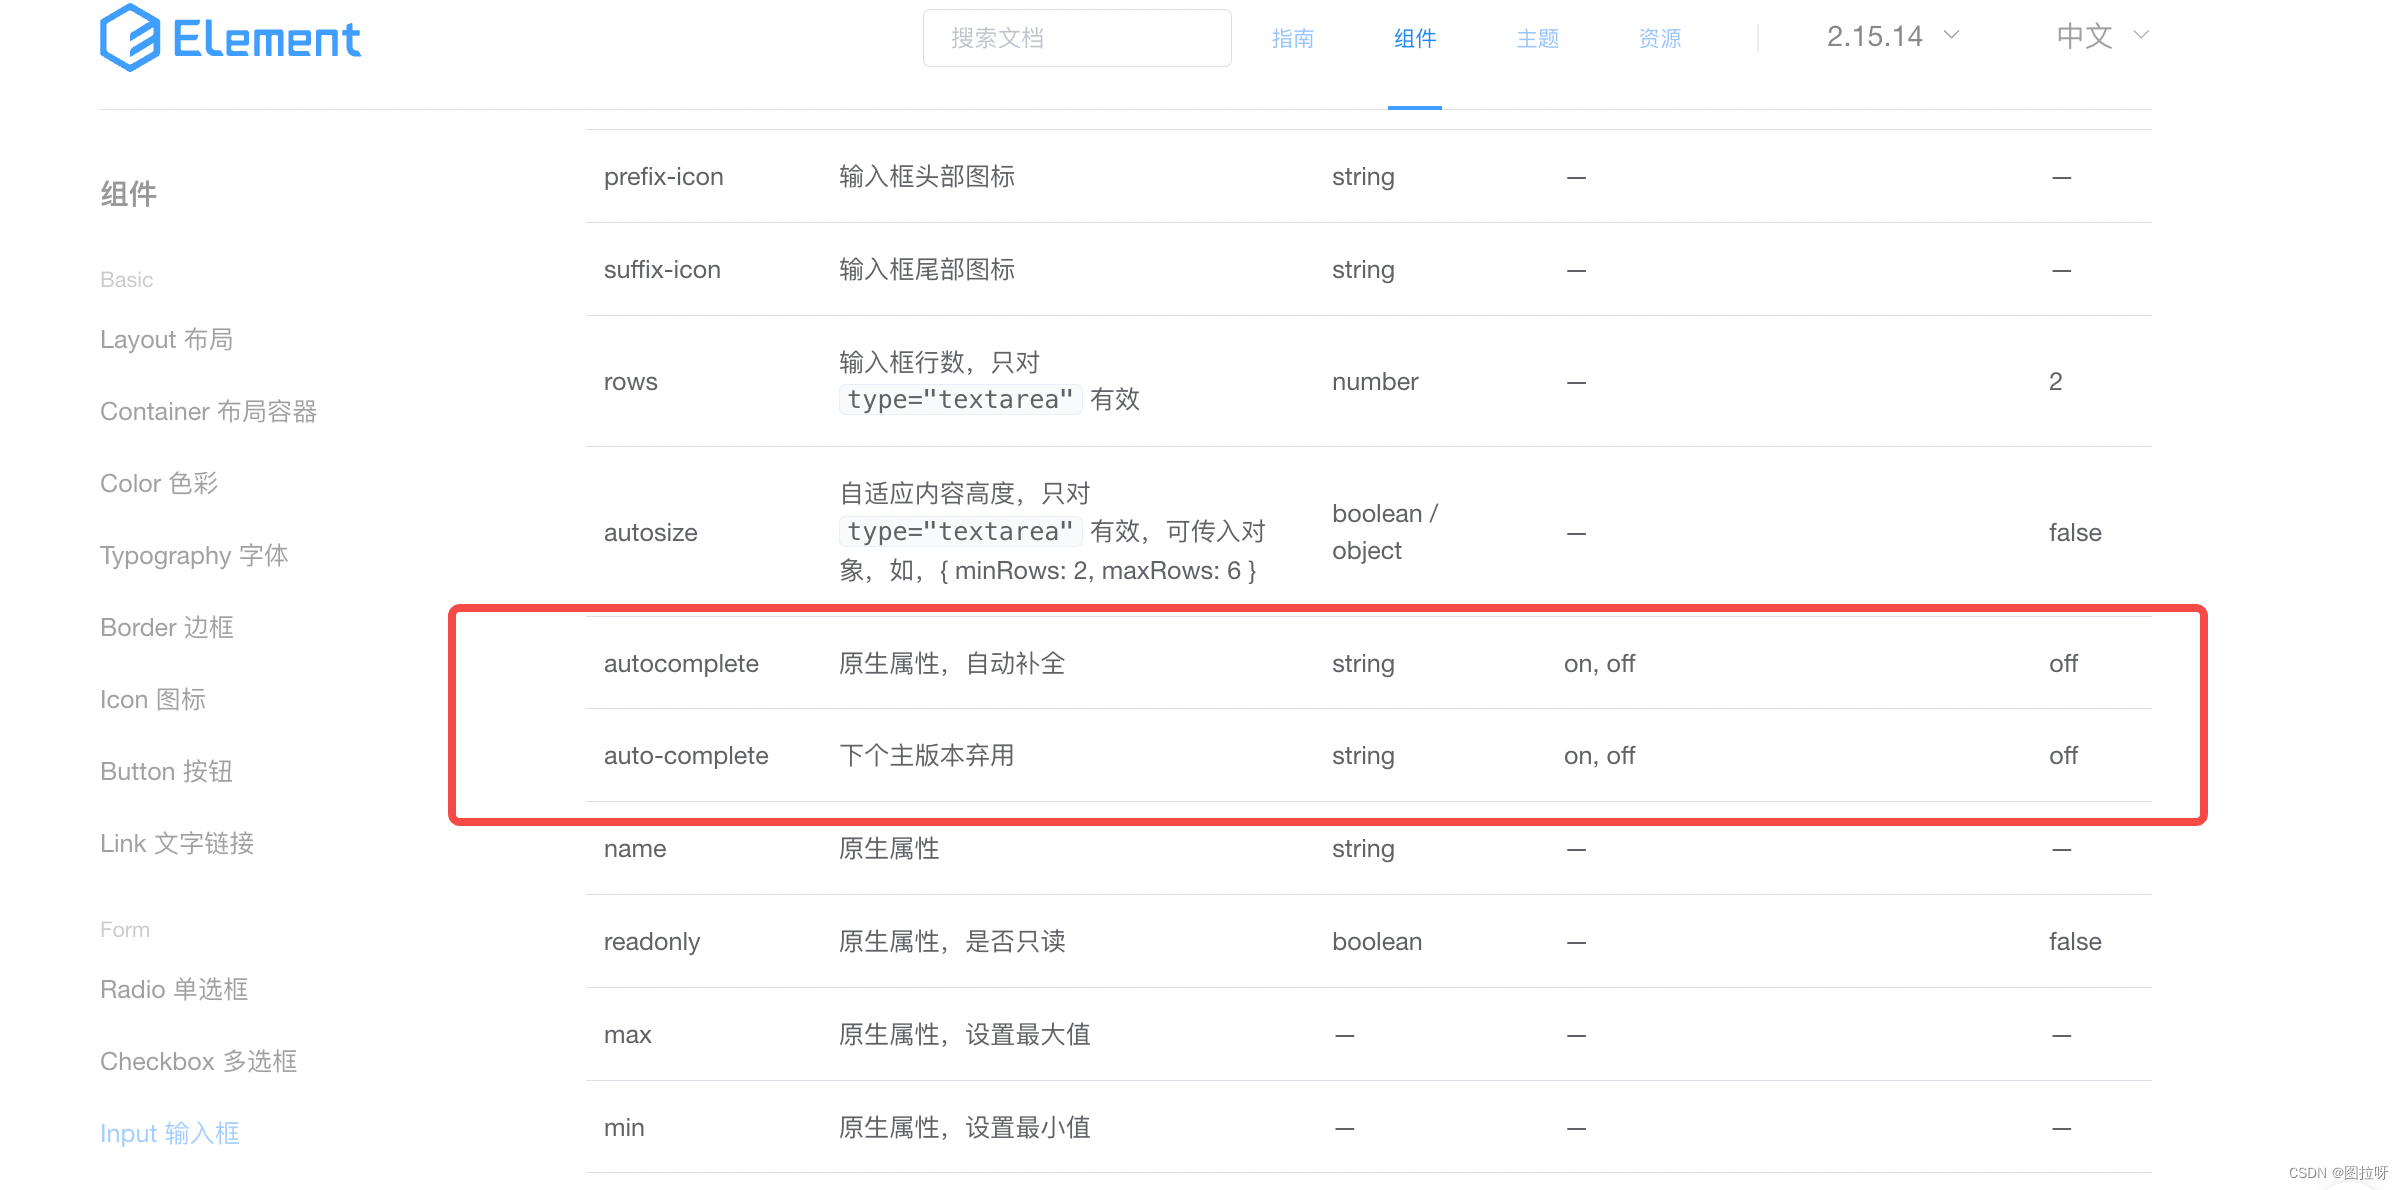Open the 资源 nav tab

click(1660, 38)
